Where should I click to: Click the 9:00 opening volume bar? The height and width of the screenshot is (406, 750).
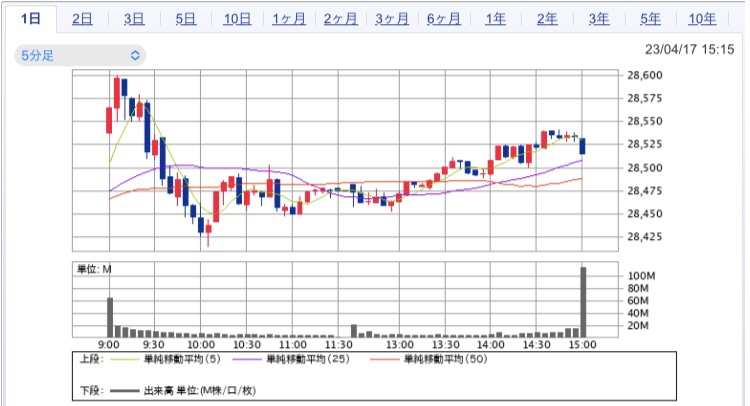point(110,318)
